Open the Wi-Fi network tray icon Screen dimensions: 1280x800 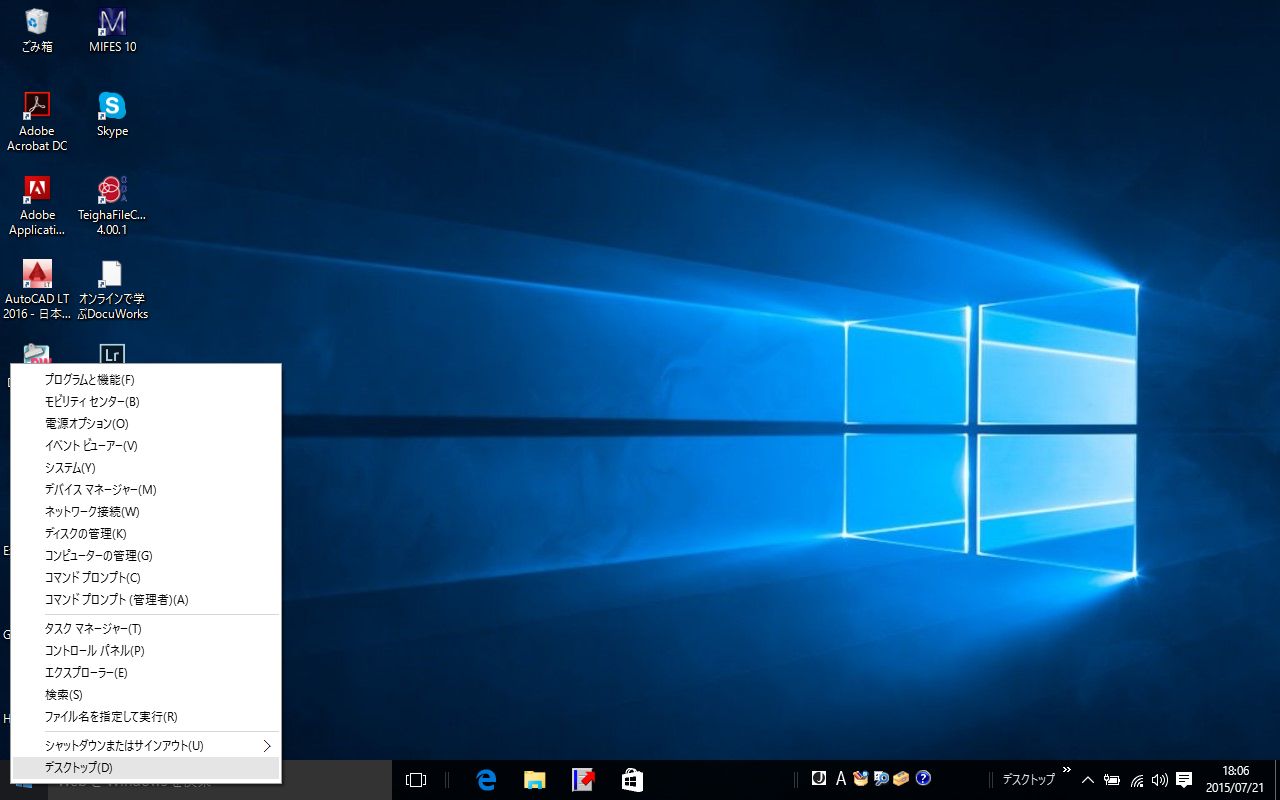1137,780
